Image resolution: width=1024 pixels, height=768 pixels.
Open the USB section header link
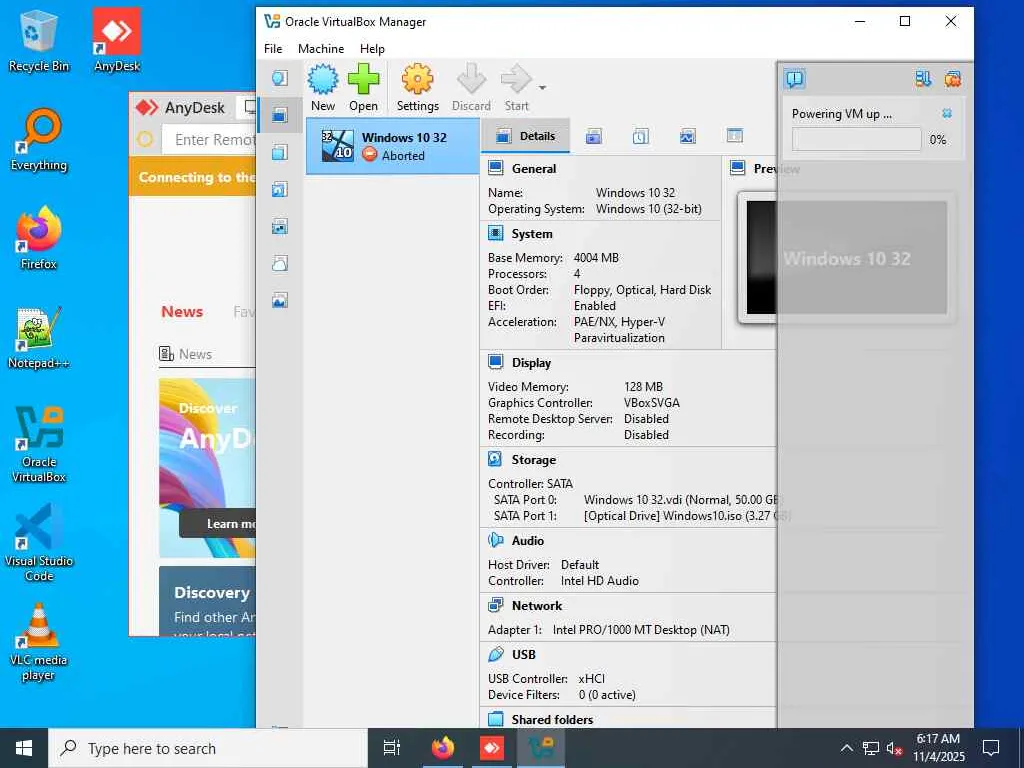[524, 654]
